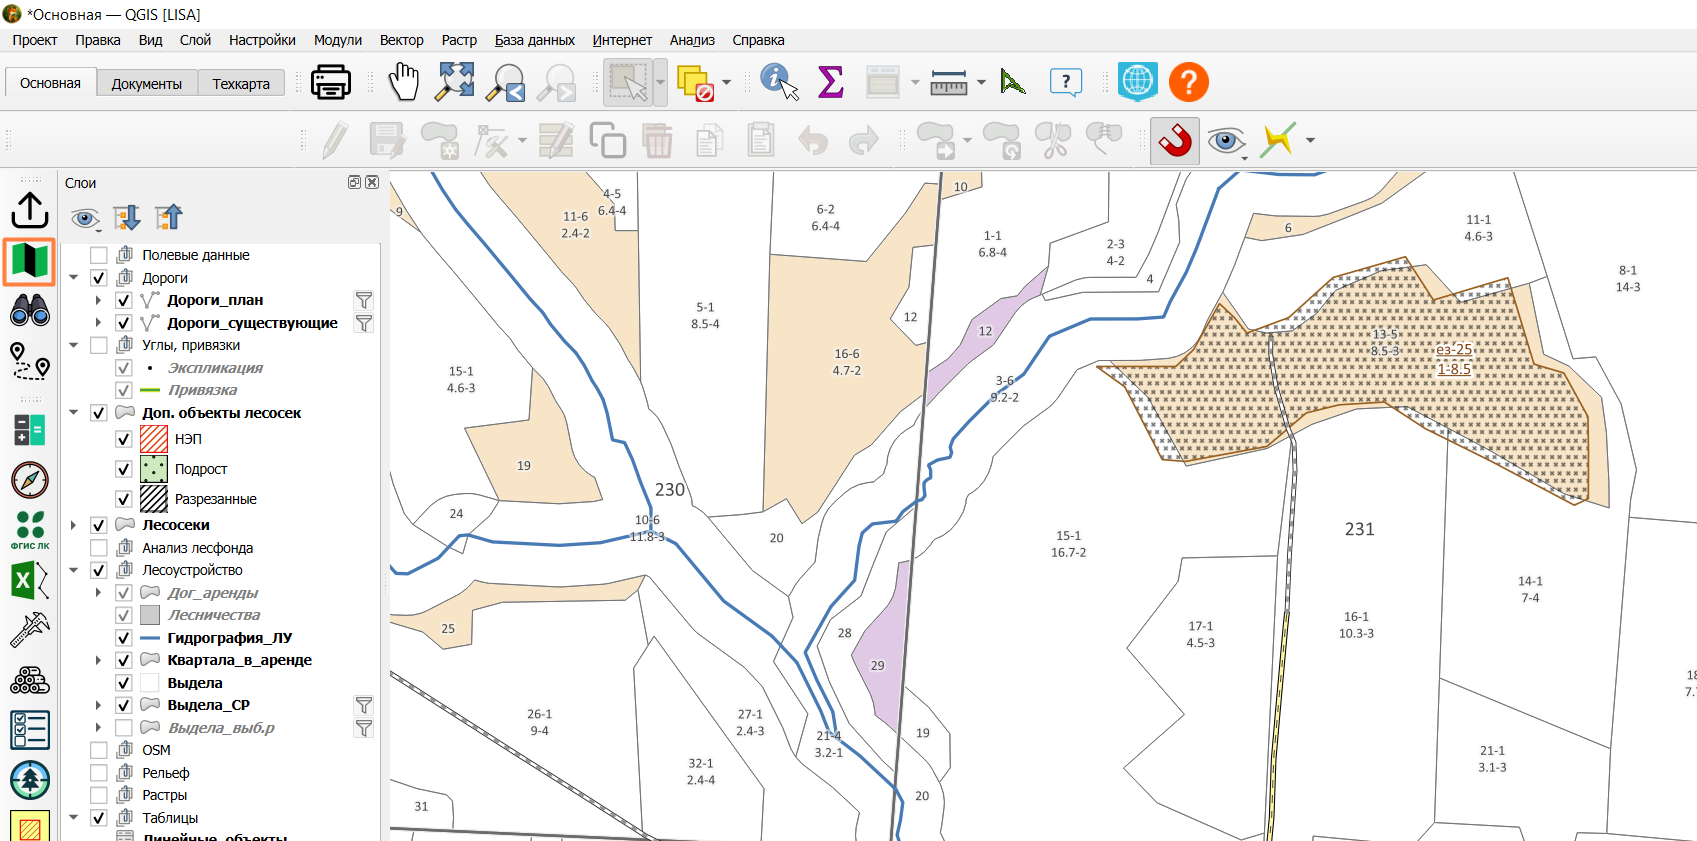Toggle the НЭП layer checkbox
Image resolution: width=1697 pixels, height=841 pixels.
pyautogui.click(x=124, y=439)
